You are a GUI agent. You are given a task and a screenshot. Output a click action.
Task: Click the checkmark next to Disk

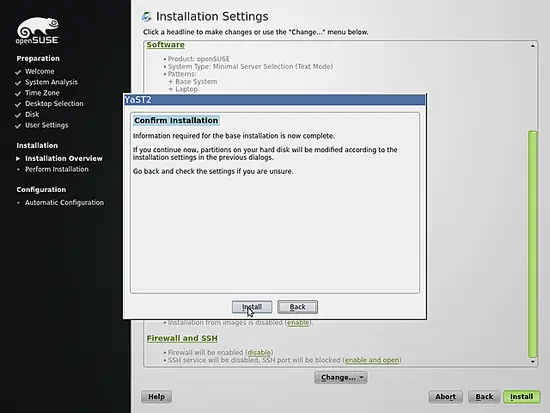[18, 115]
